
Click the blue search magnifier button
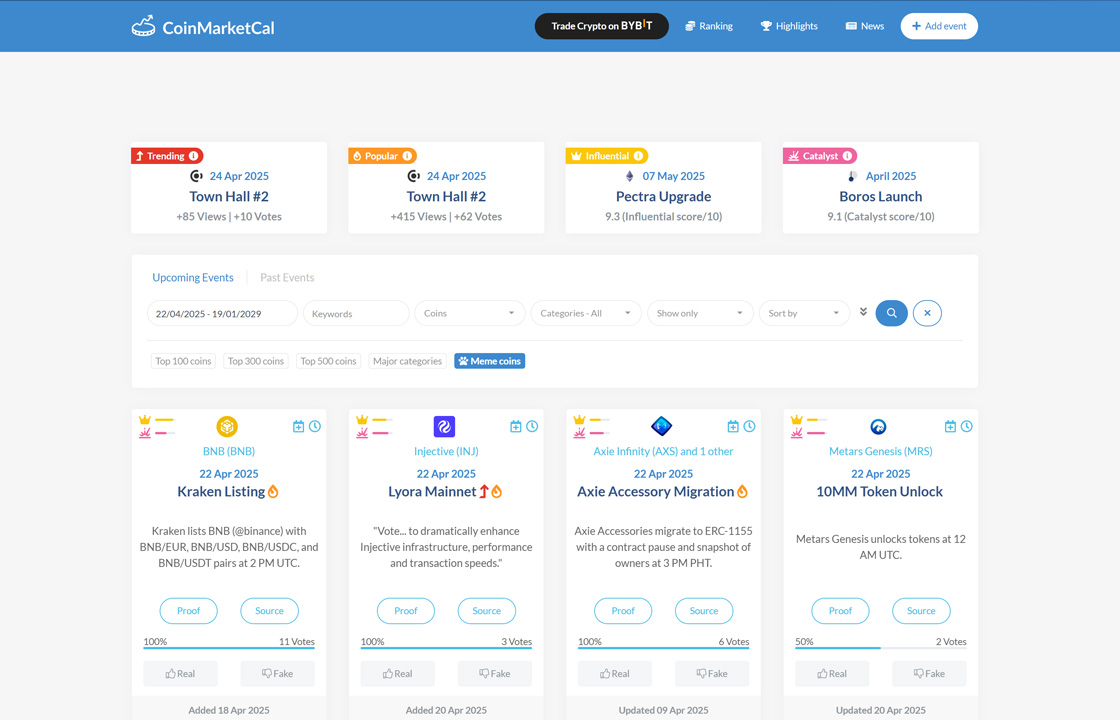click(x=891, y=313)
